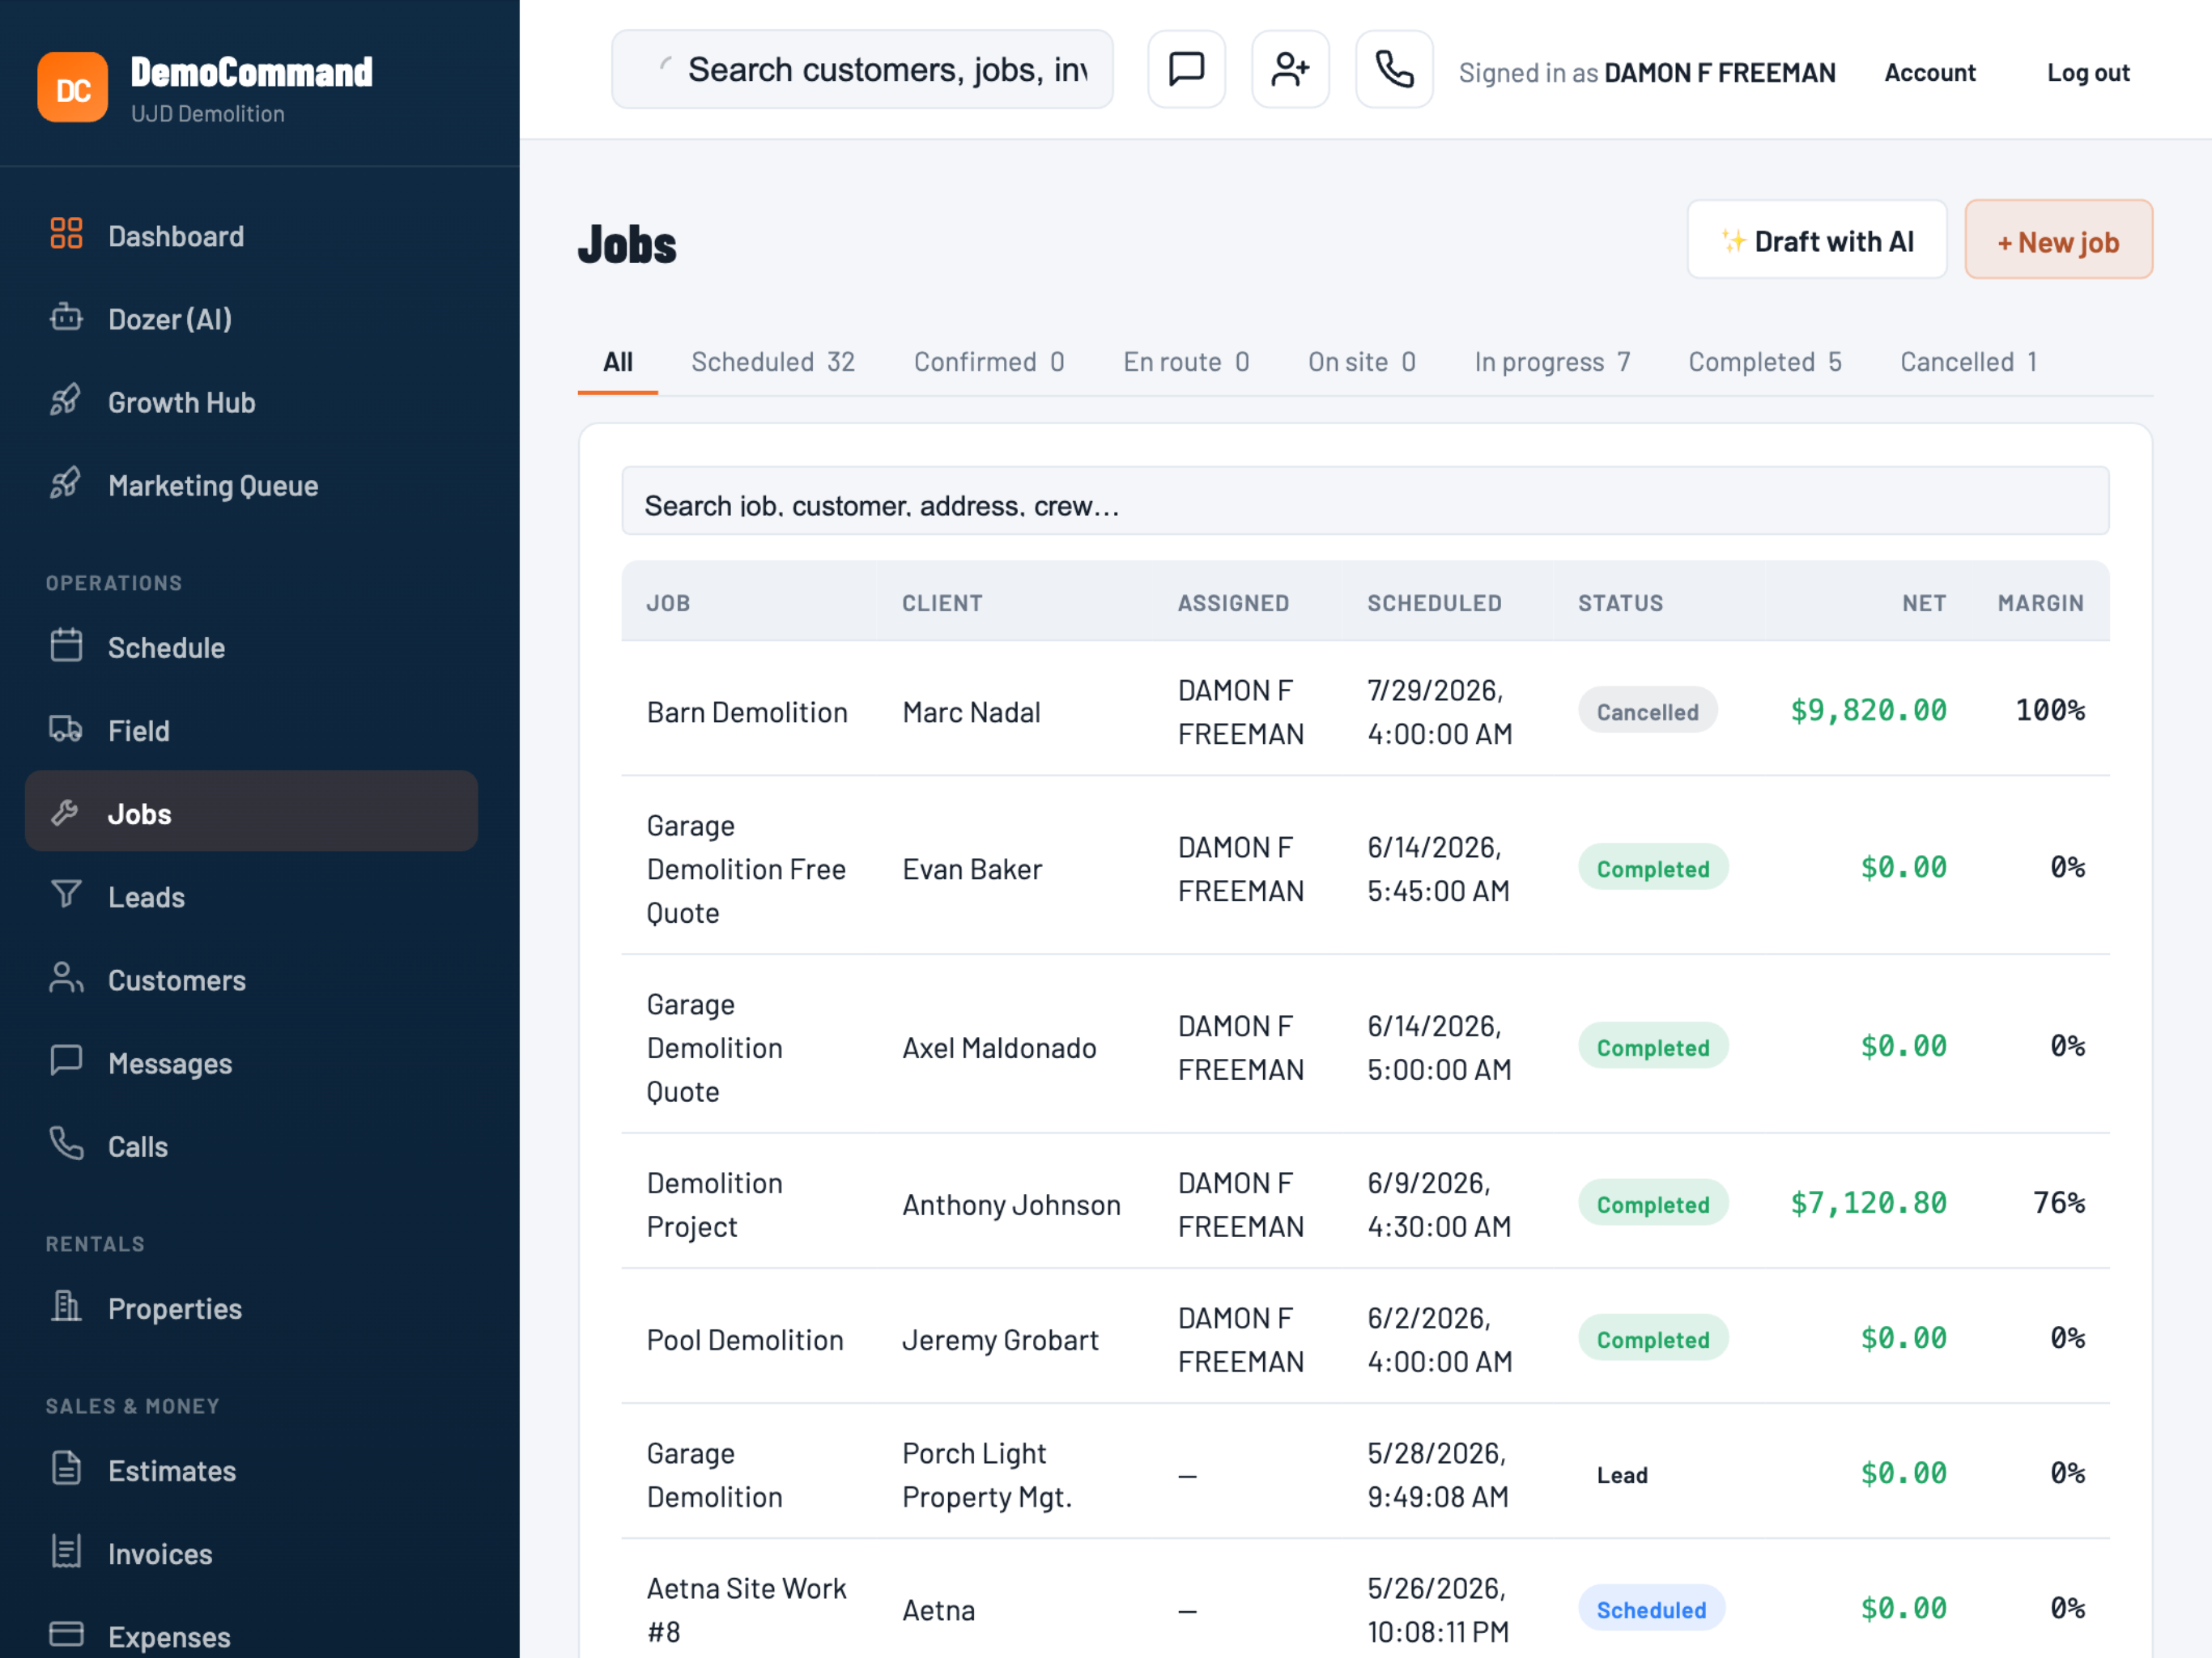Viewport: 2212px width, 1658px height.
Task: Click the Leads funnel icon
Action: tap(66, 894)
